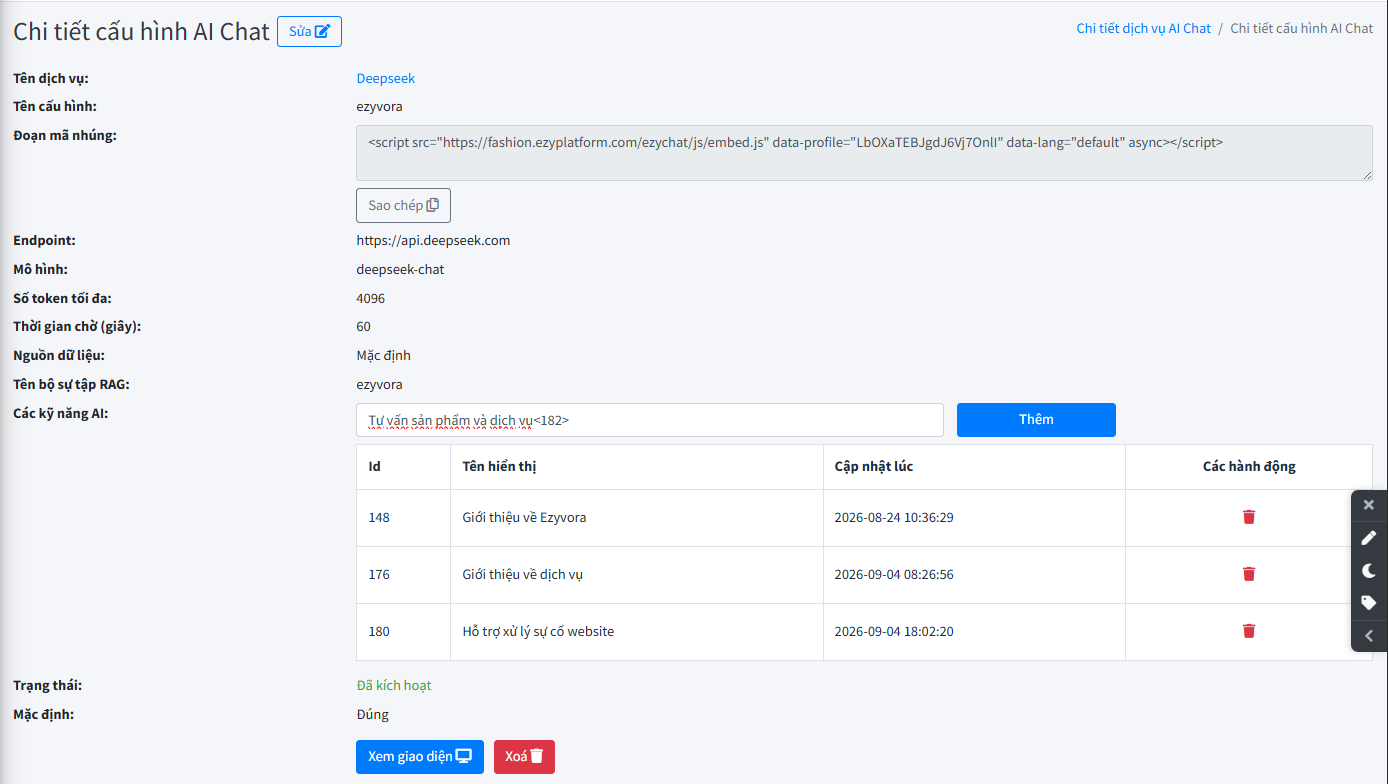
Task: Click the Thêm button to add skill
Action: point(1036,420)
